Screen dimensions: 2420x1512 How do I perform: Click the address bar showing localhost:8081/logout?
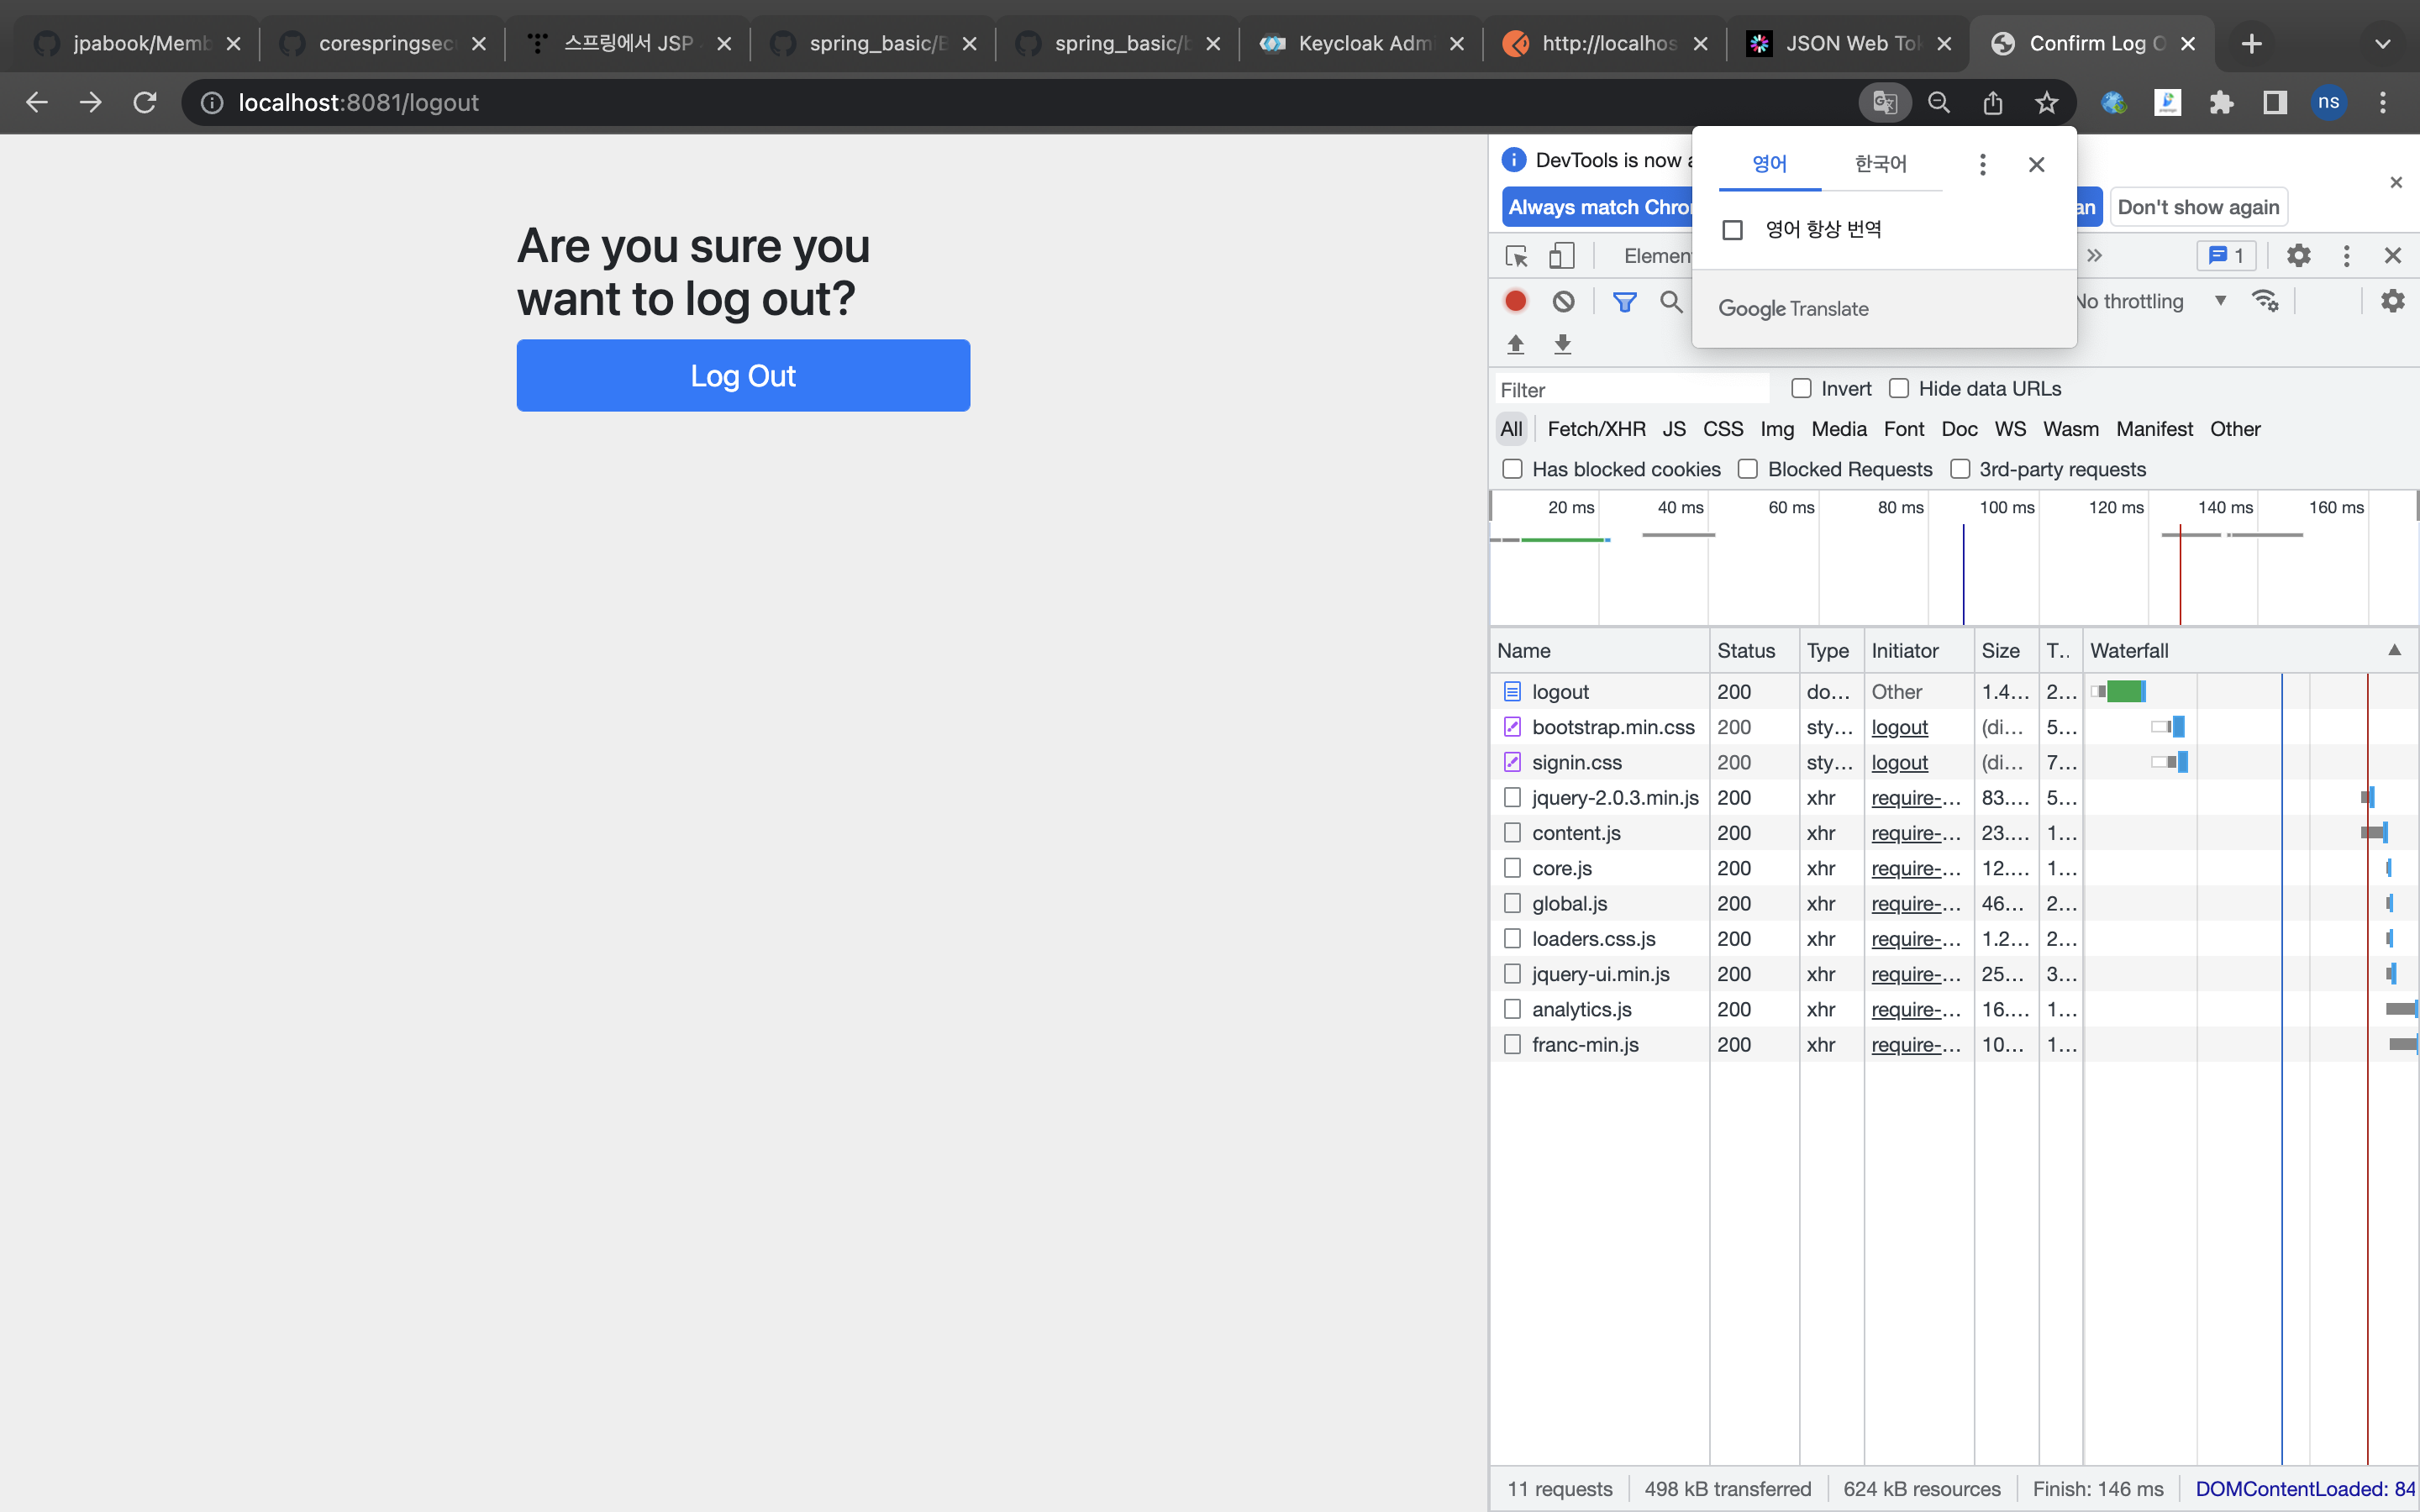click(x=1020, y=102)
